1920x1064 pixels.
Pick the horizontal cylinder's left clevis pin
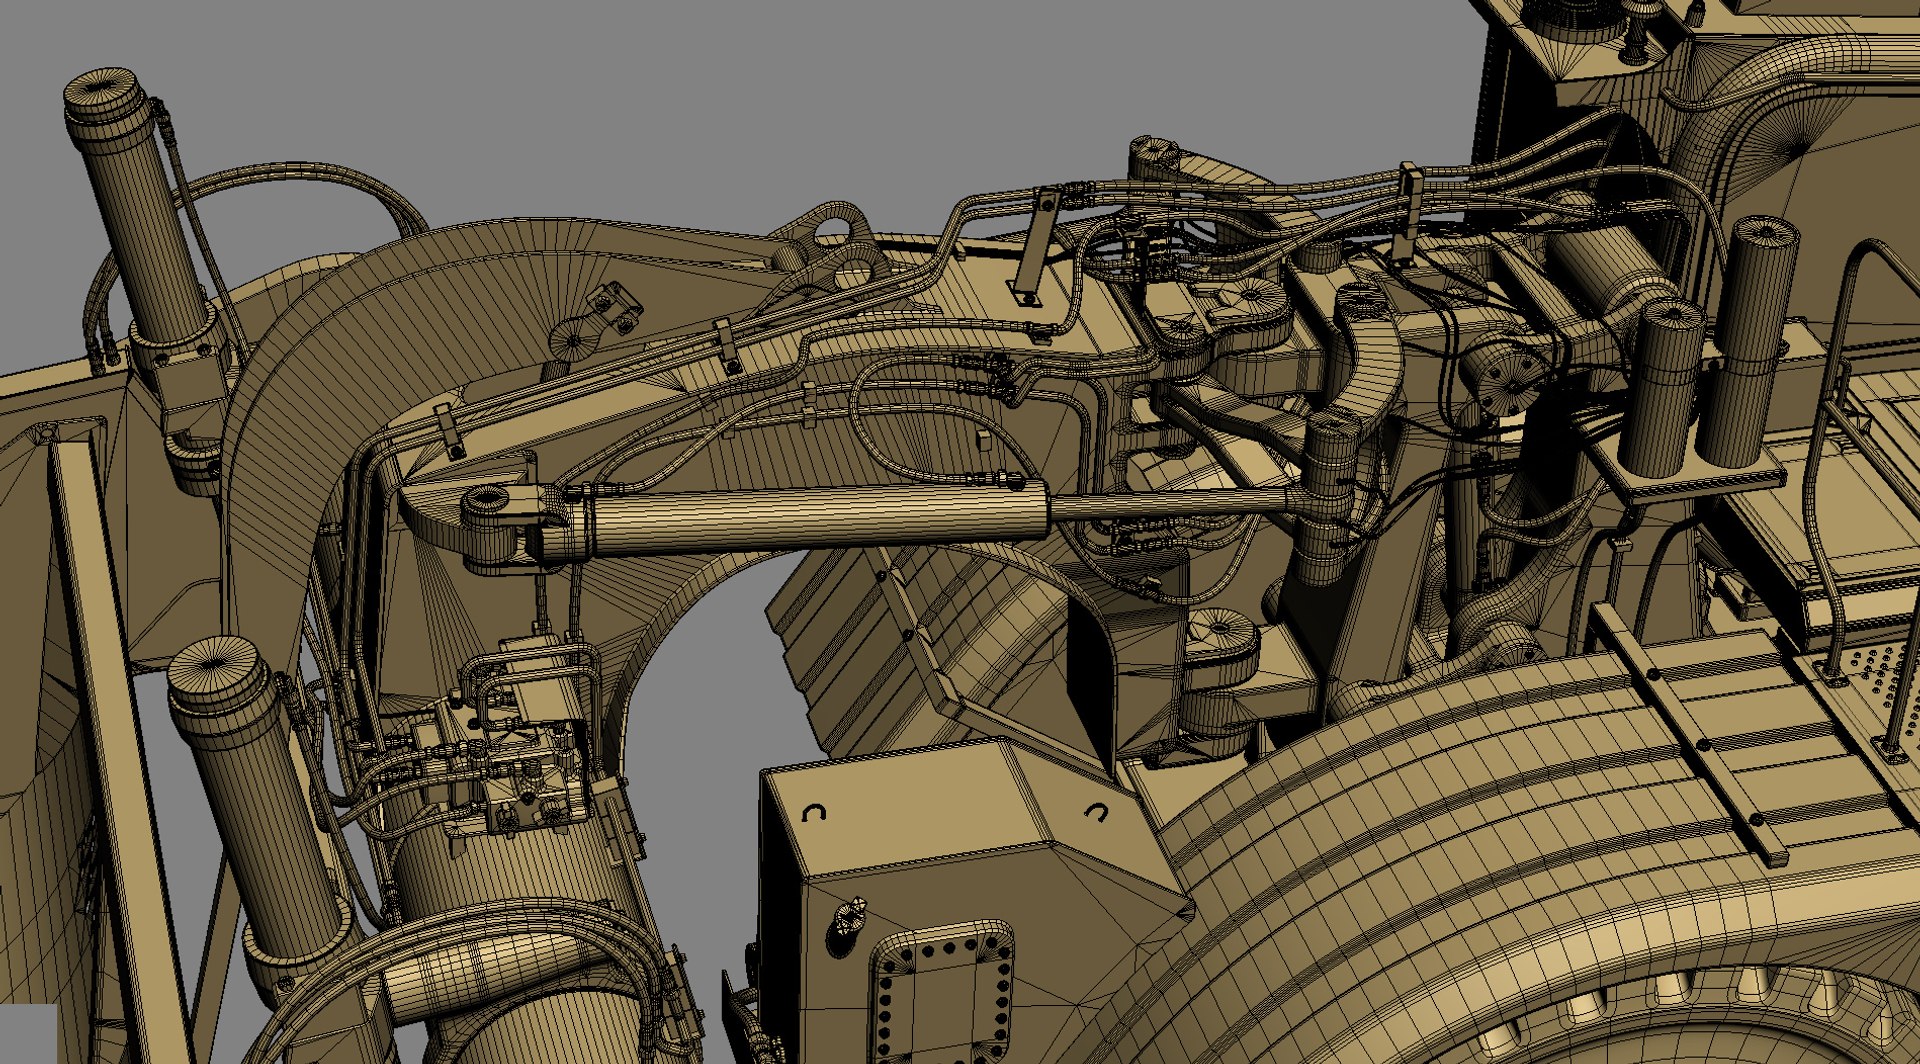(488, 497)
